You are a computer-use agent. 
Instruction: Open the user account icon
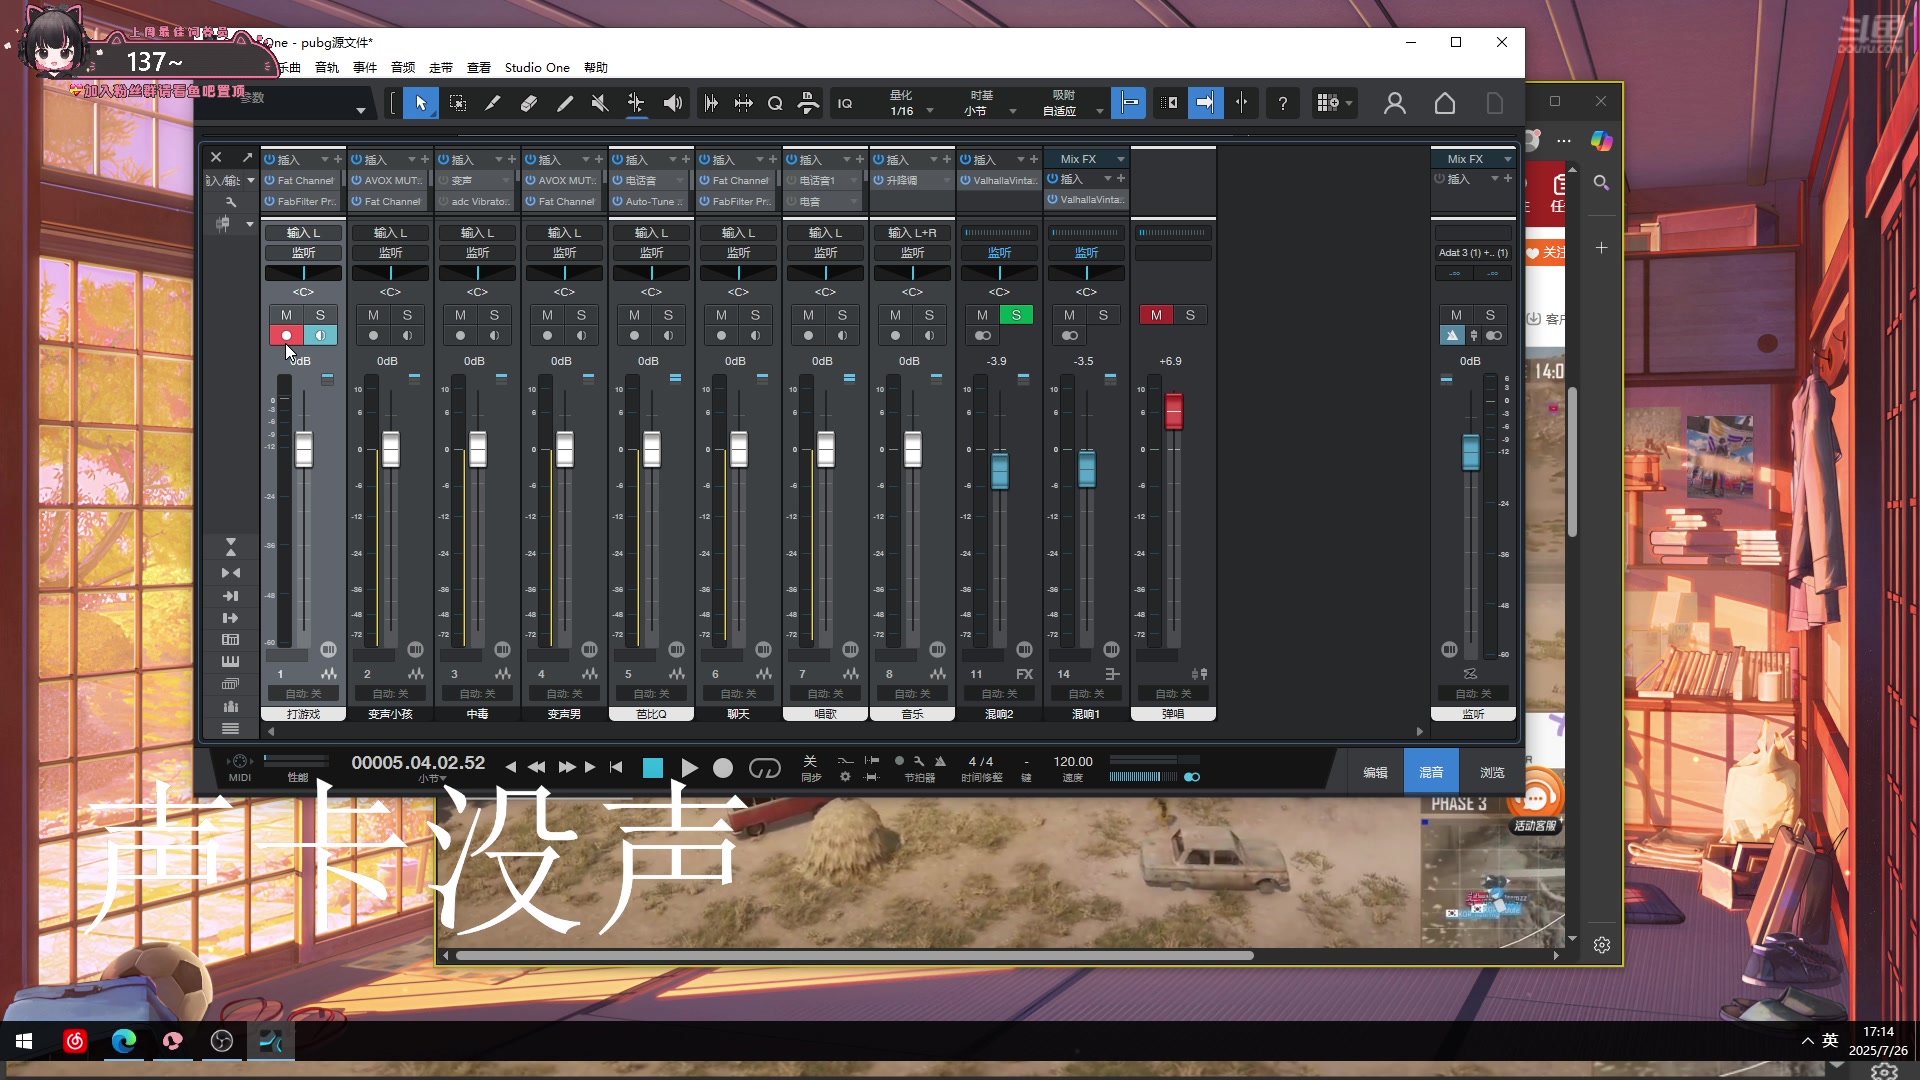point(1394,103)
